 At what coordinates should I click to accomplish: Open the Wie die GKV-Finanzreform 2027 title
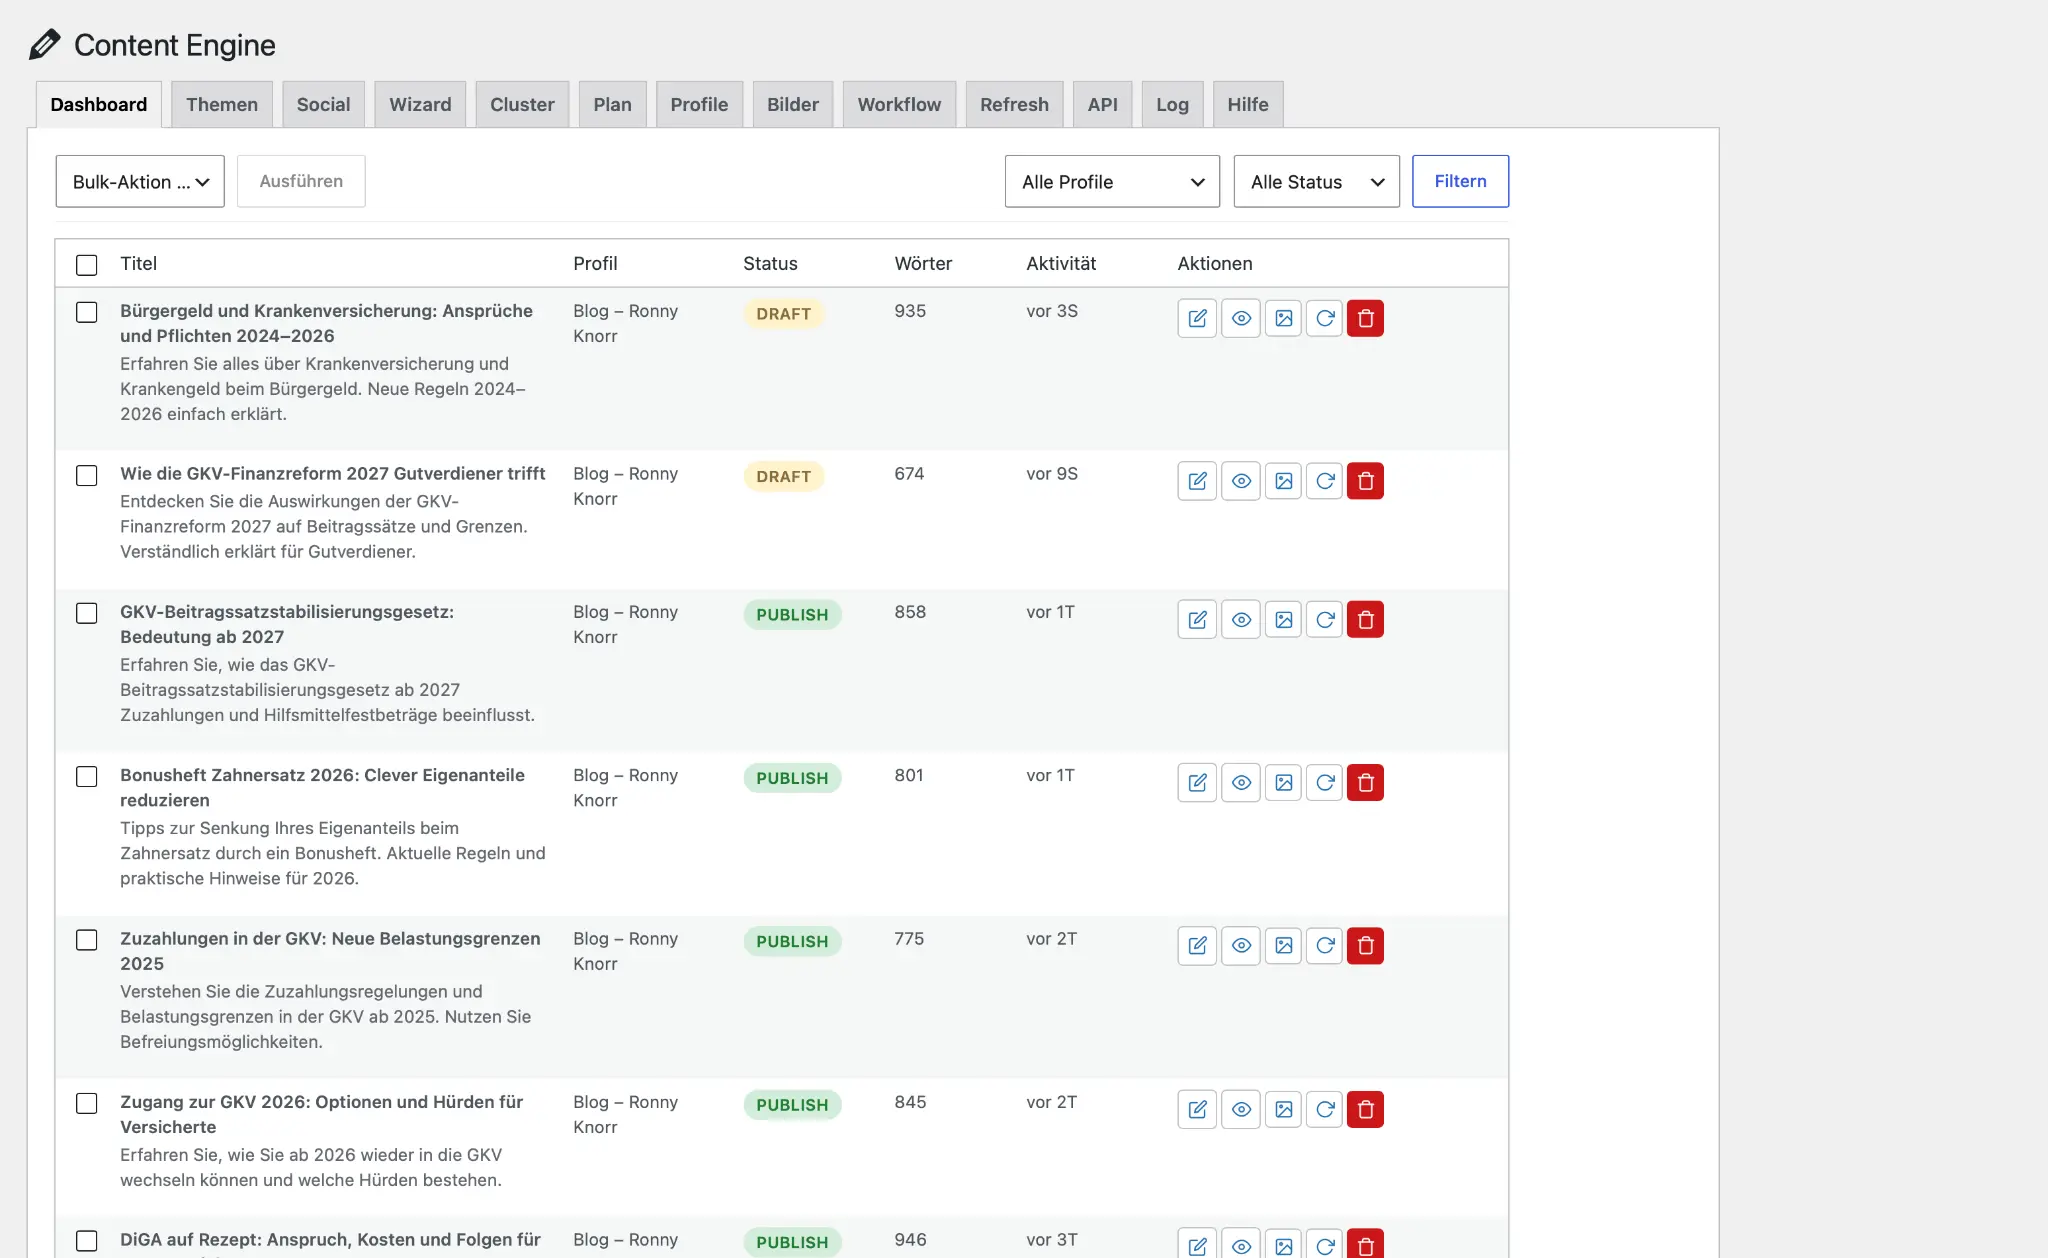332,473
